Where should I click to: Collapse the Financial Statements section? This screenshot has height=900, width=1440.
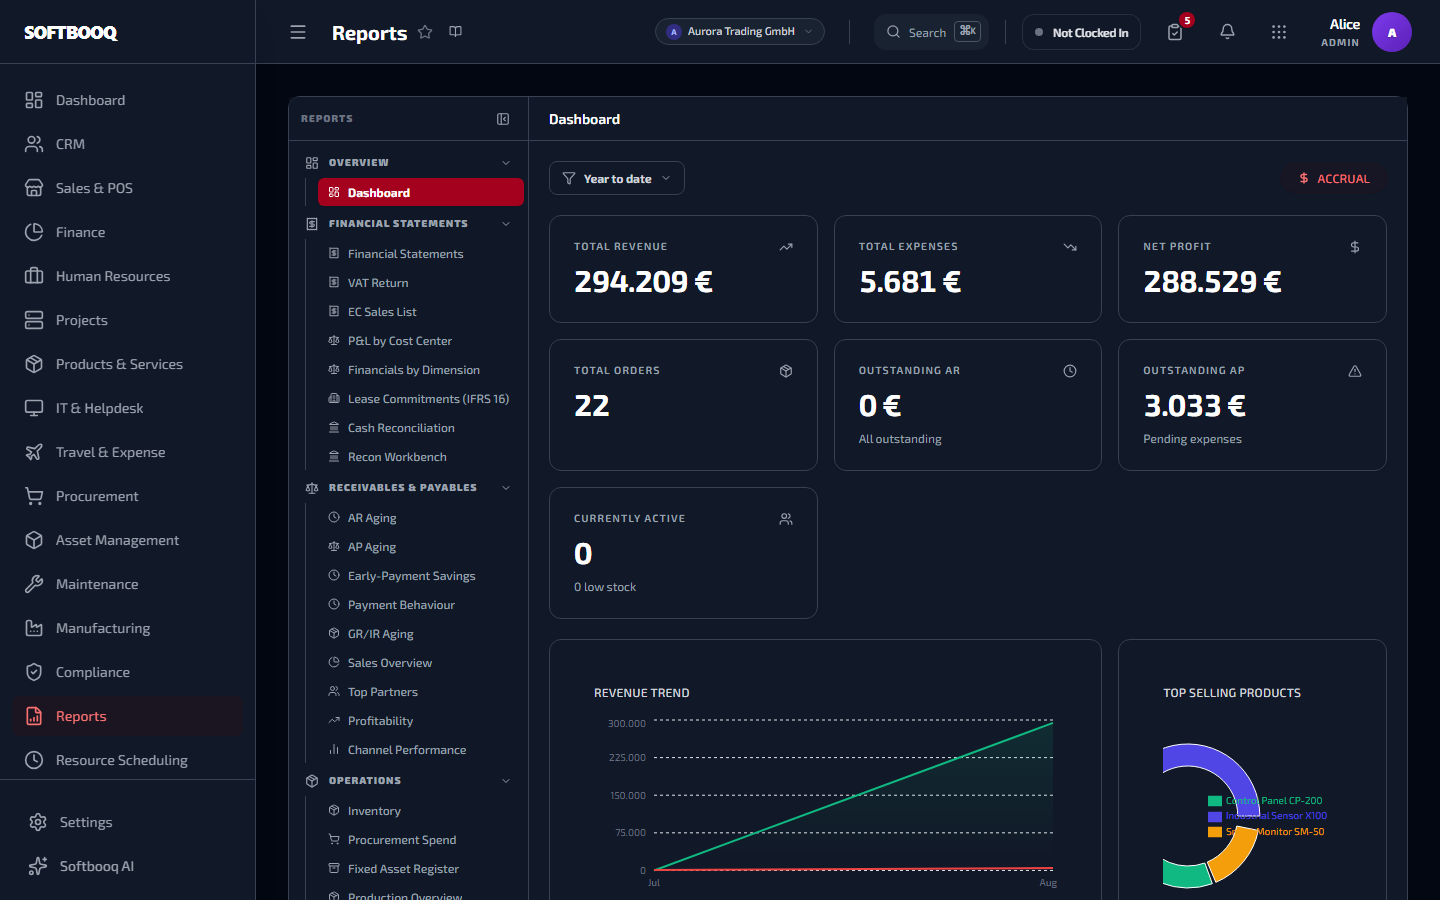(506, 224)
